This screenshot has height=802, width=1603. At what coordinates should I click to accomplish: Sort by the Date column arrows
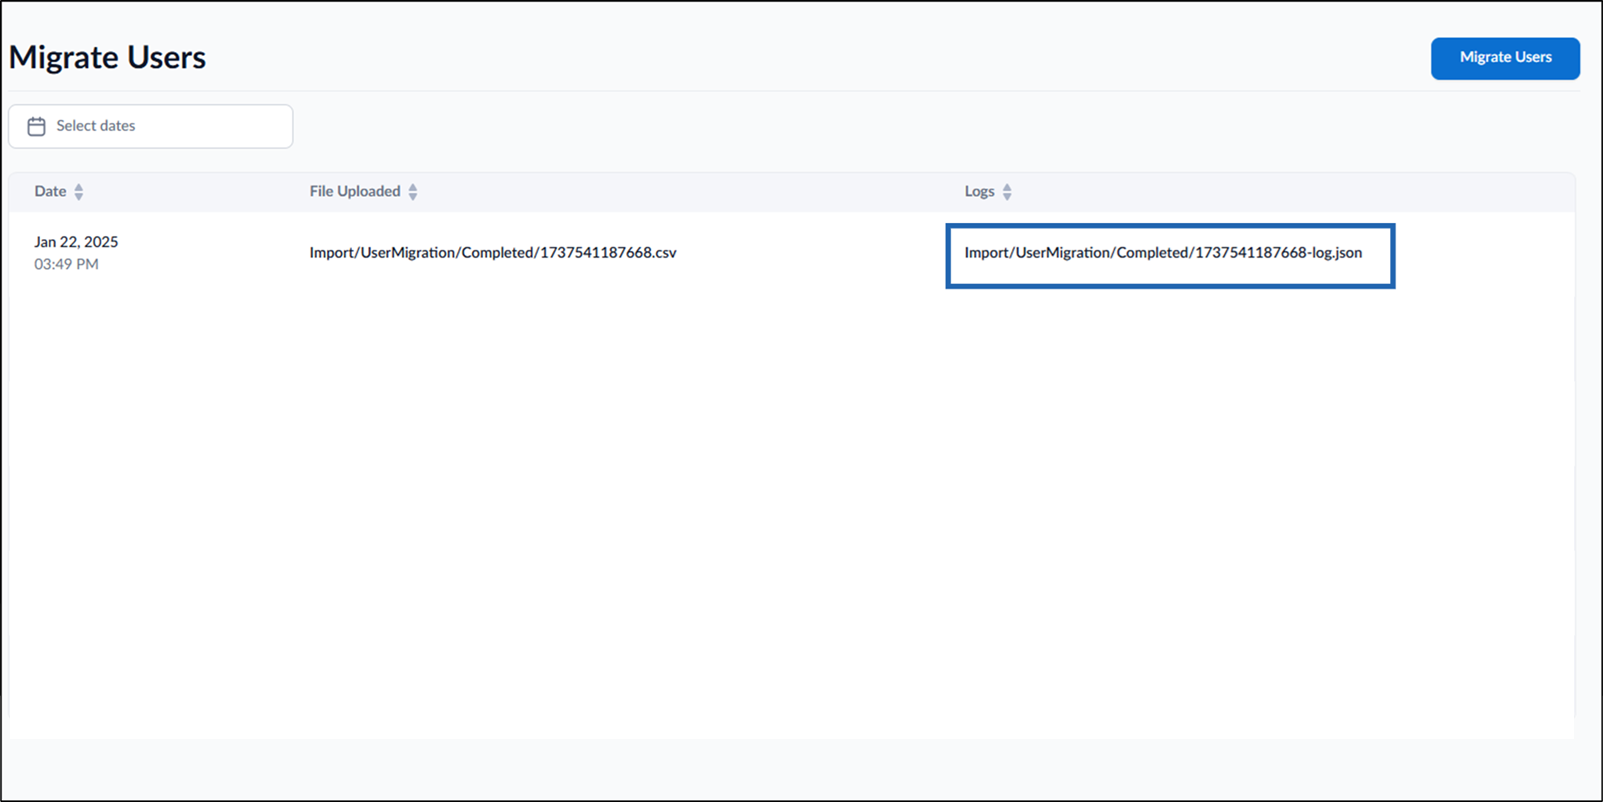point(79,192)
